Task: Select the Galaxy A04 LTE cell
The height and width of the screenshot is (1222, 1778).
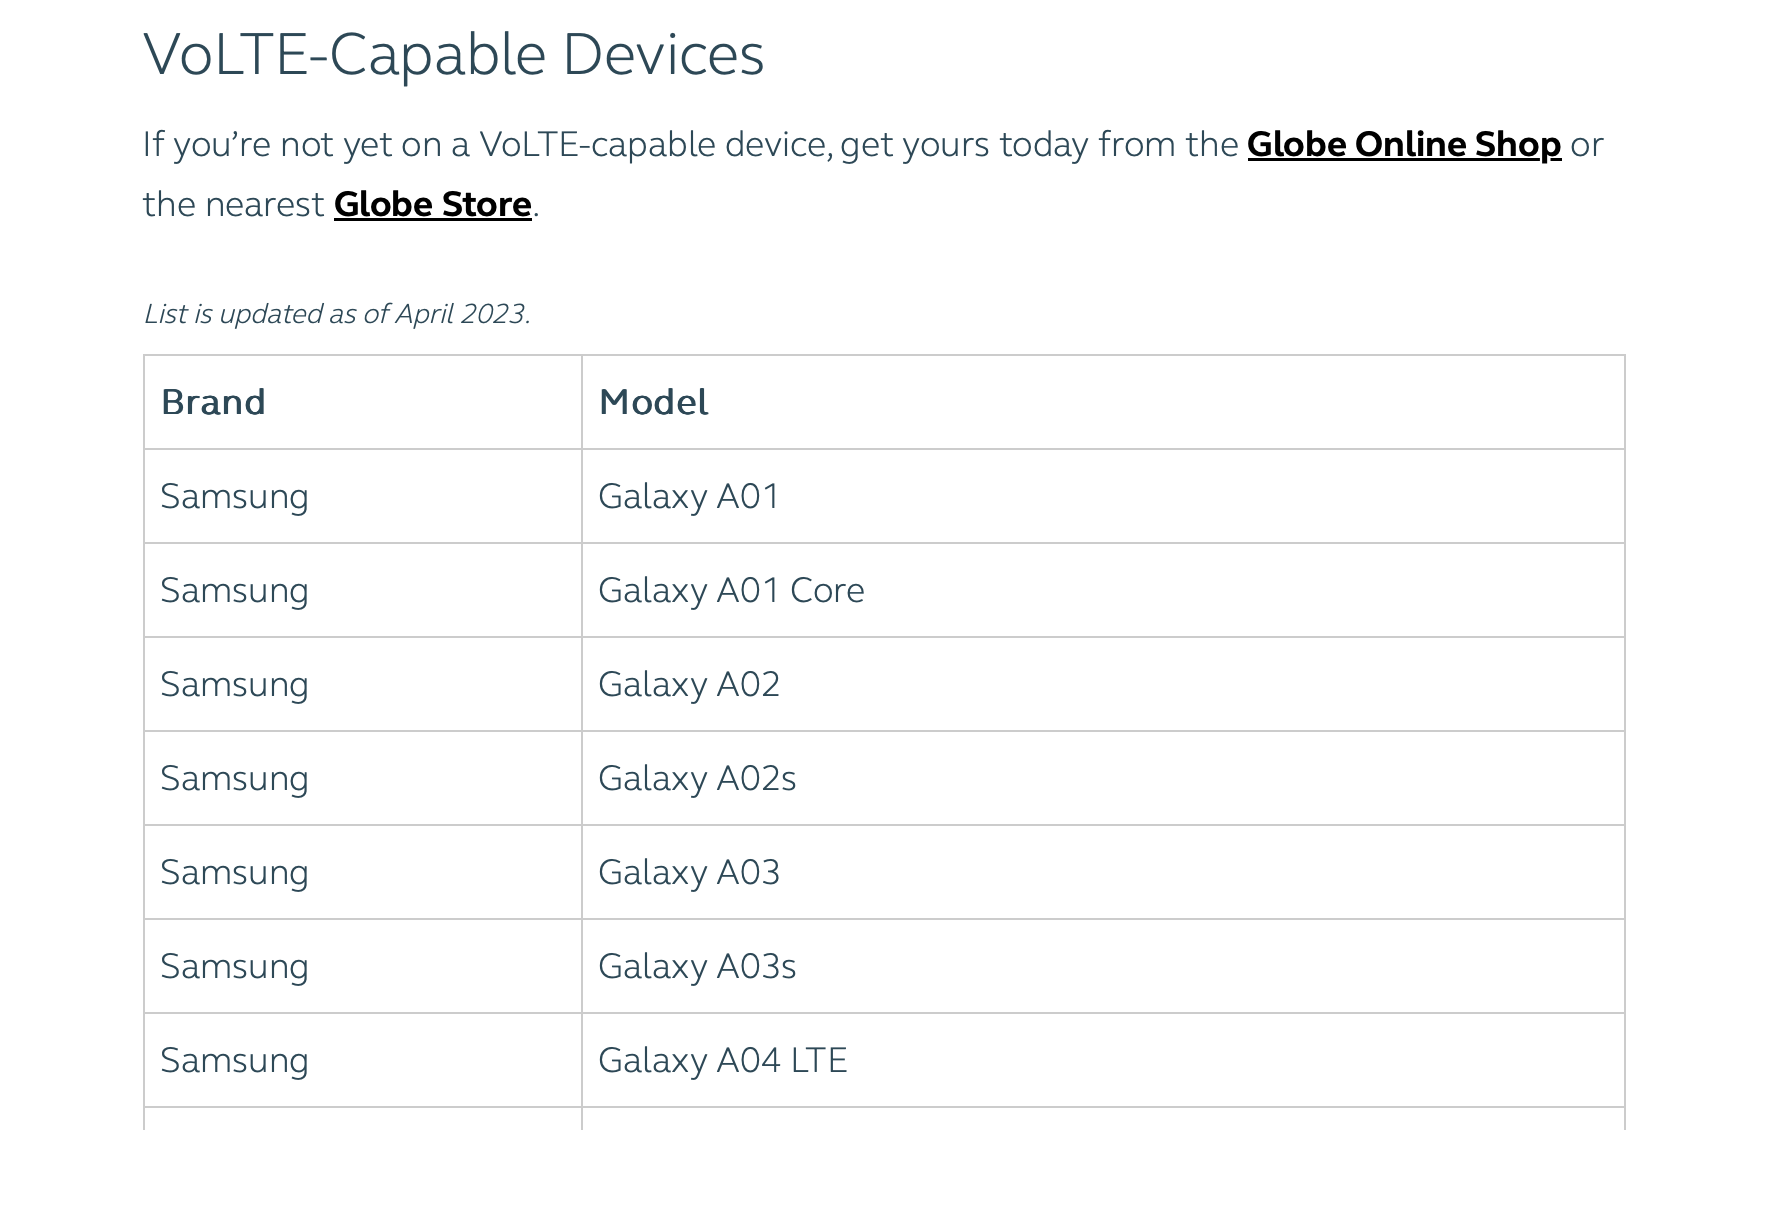Action: (x=722, y=1061)
